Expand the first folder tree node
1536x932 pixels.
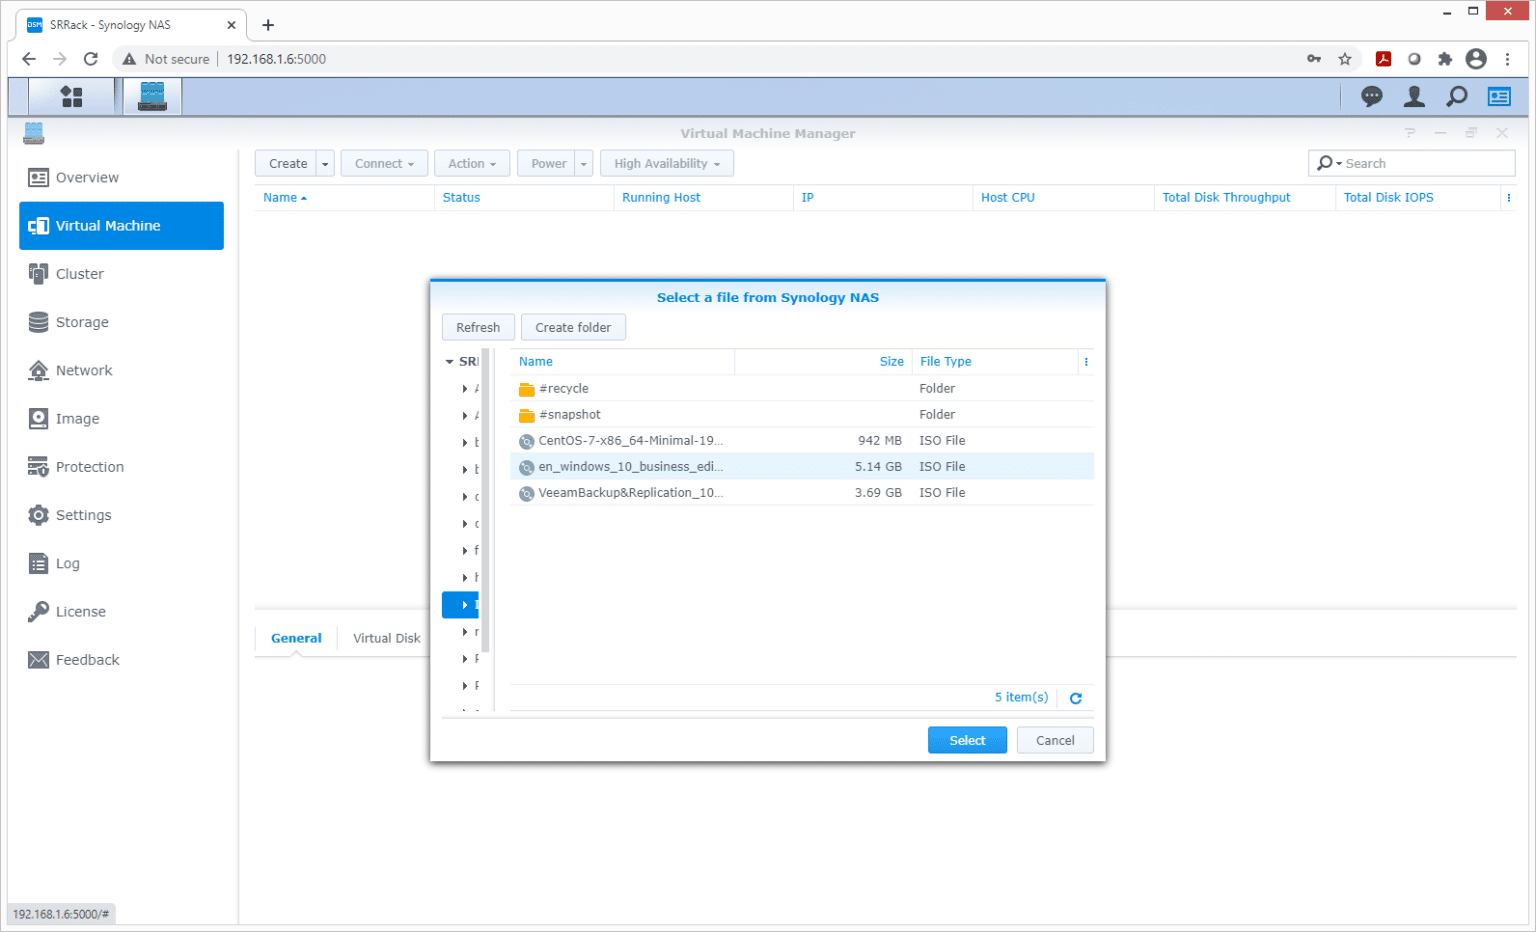coord(465,389)
